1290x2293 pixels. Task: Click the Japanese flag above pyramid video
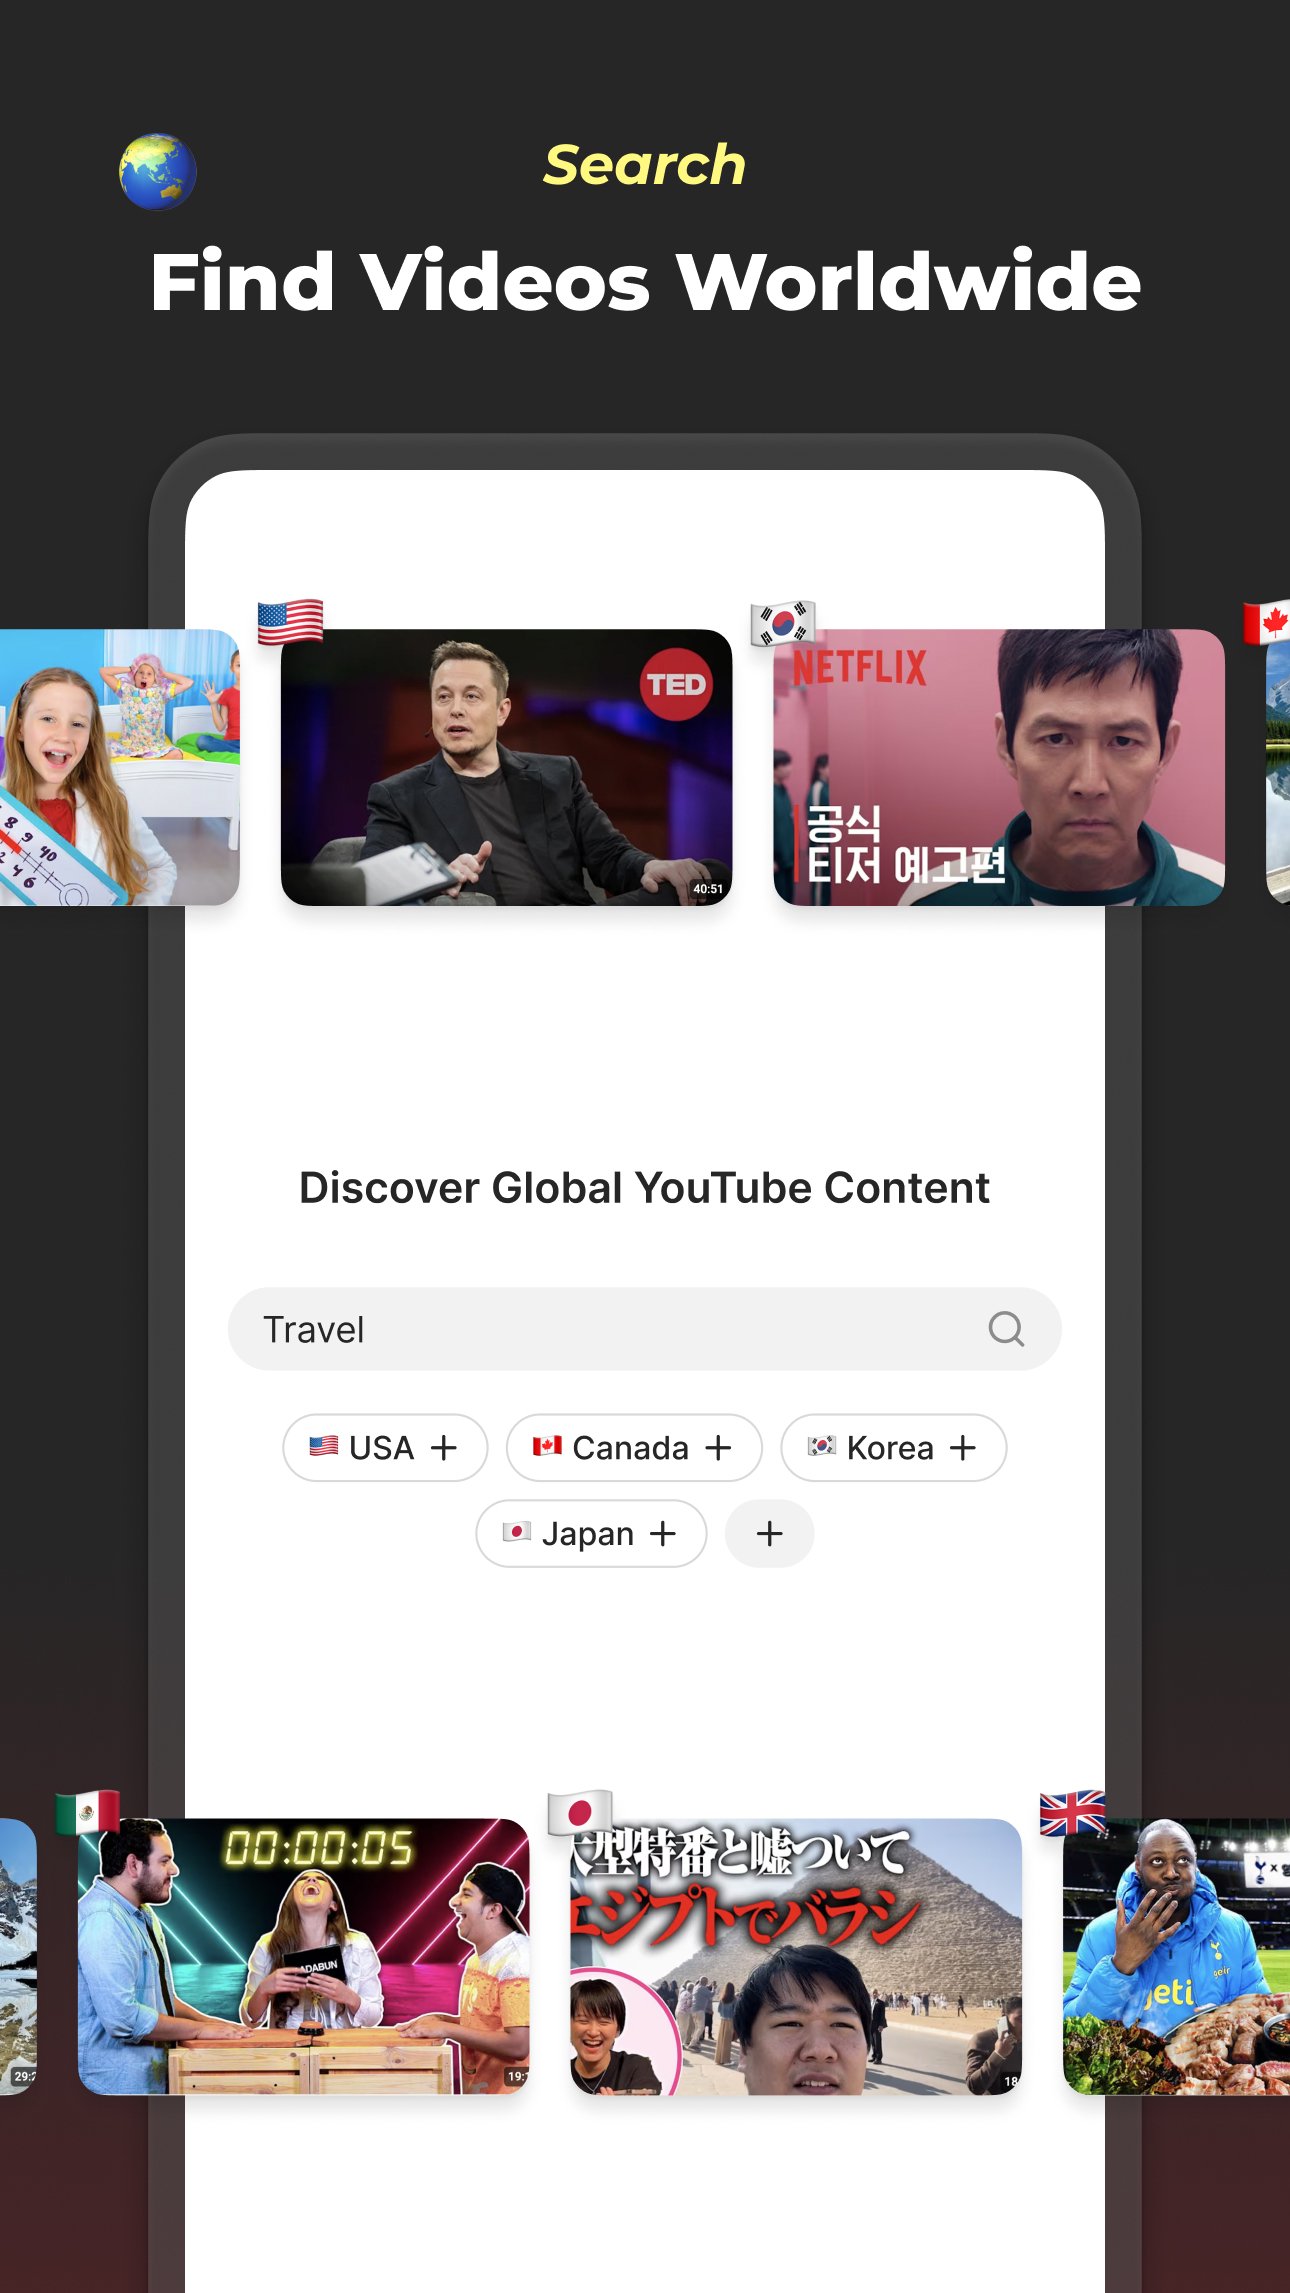point(580,1812)
